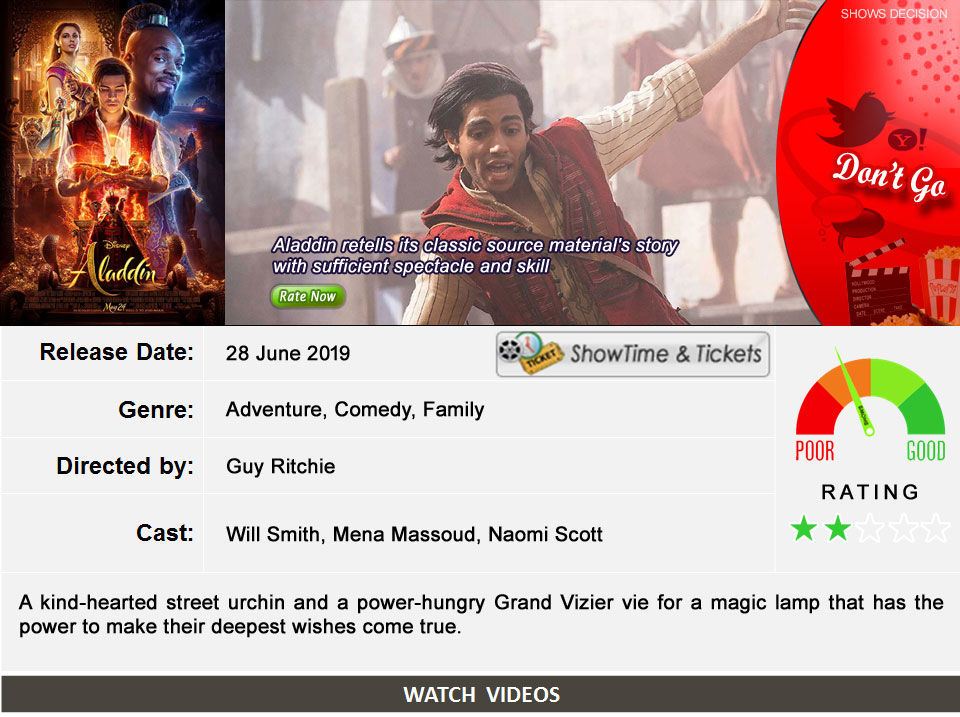
Task: Click director name Guy Ritchie
Action: (280, 467)
